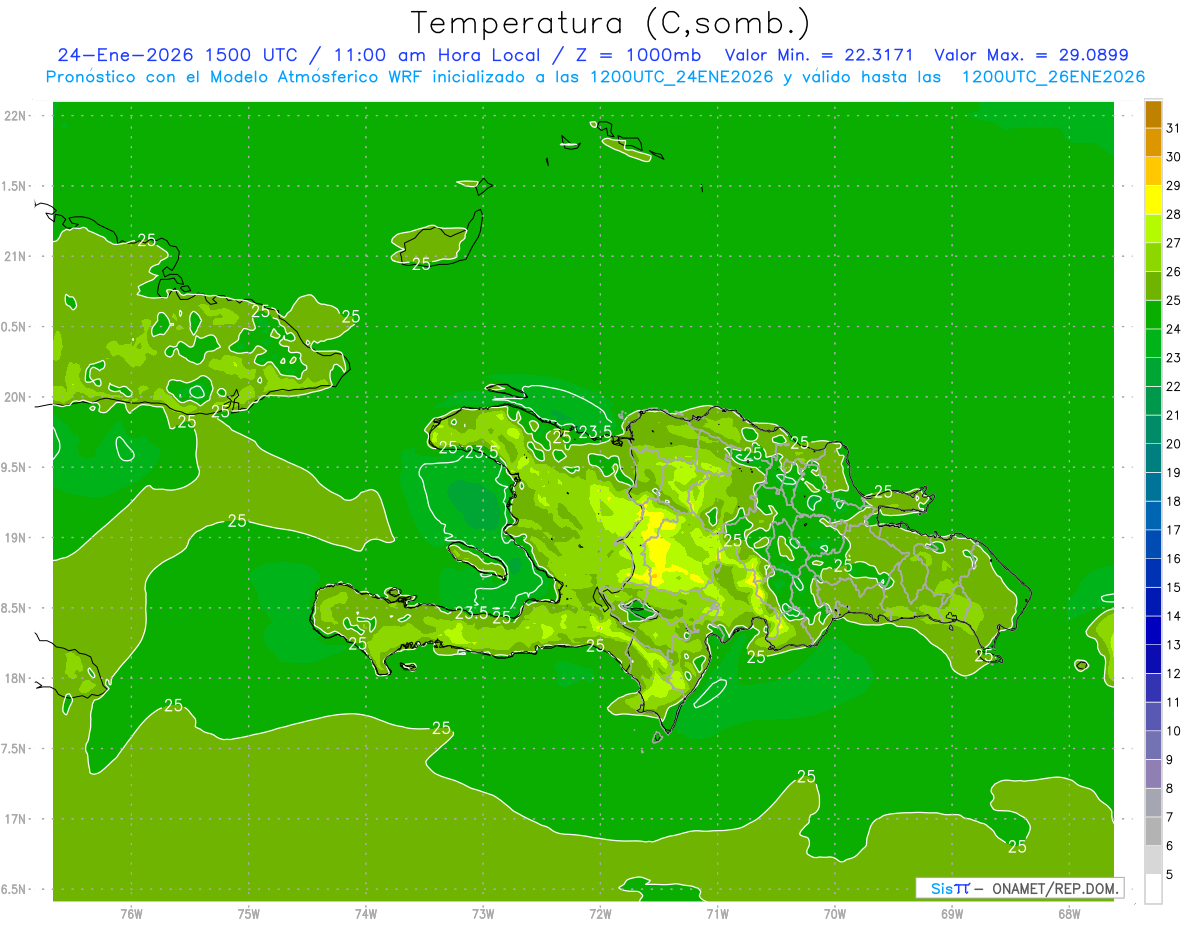Pick the olive-green 25–26 colorbar segment
1200x927 pixels.
(1153, 286)
